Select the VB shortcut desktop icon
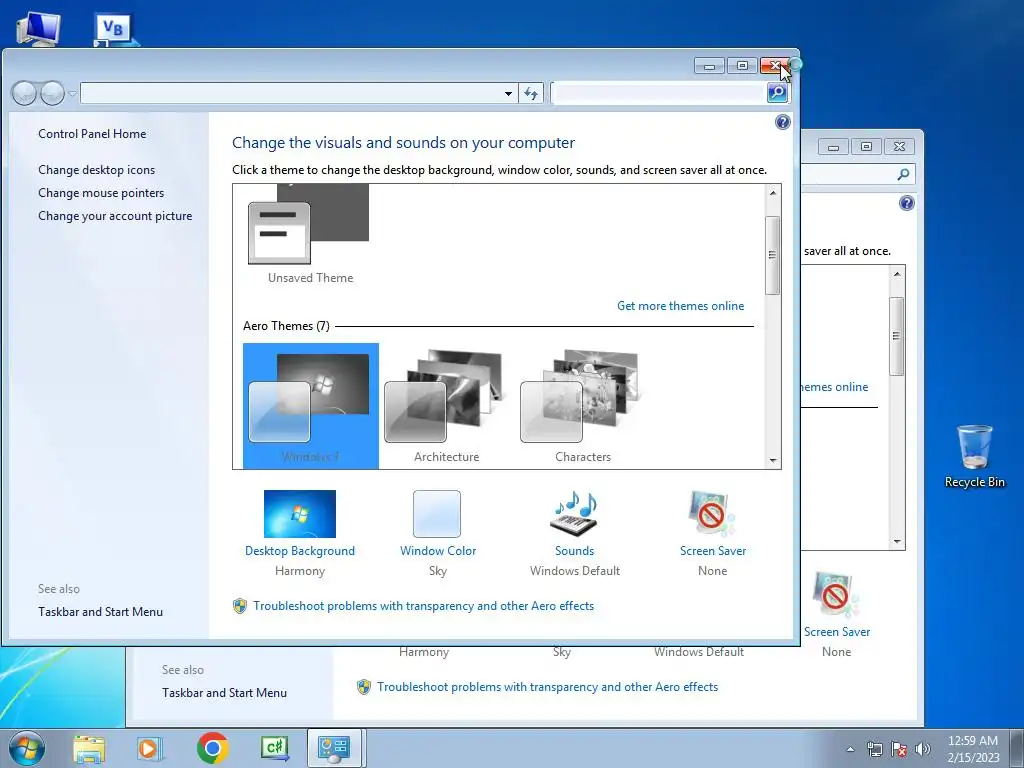 (x=116, y=29)
